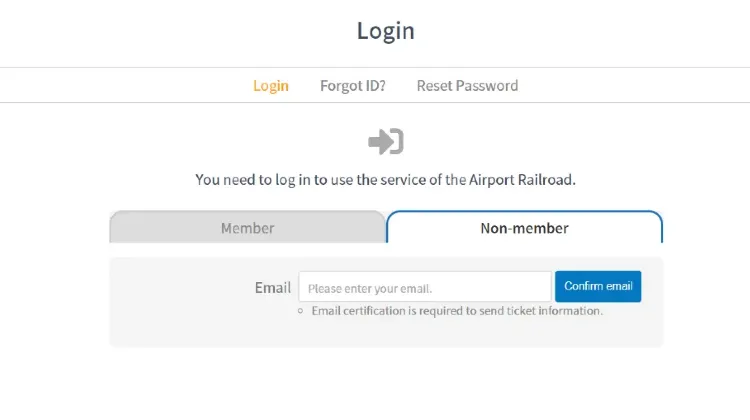The width and height of the screenshot is (750, 420).
Task: Click the Login page heading
Action: (x=385, y=31)
